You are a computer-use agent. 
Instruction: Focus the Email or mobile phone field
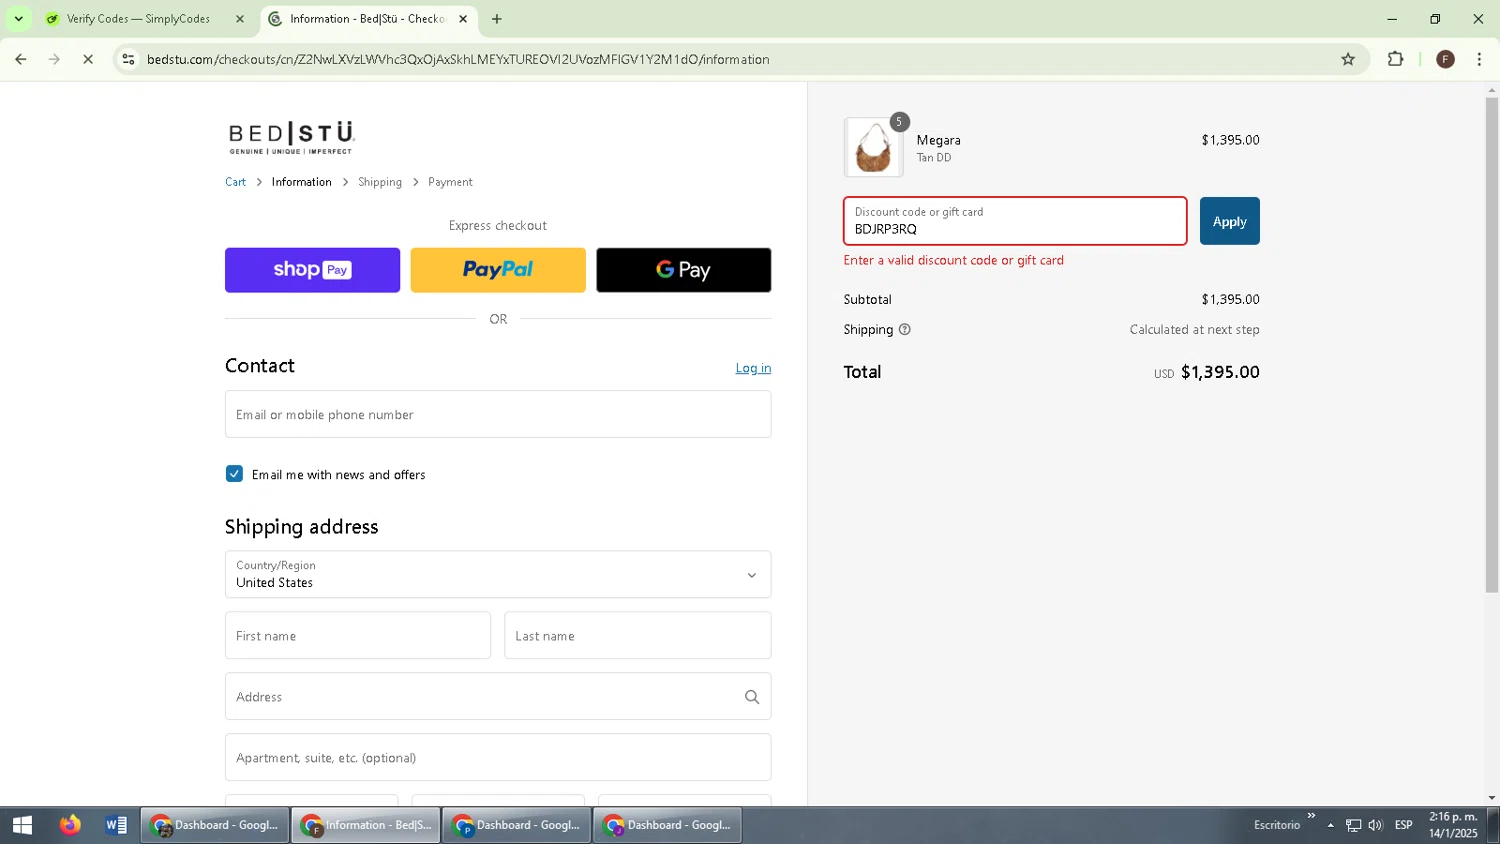point(498,414)
